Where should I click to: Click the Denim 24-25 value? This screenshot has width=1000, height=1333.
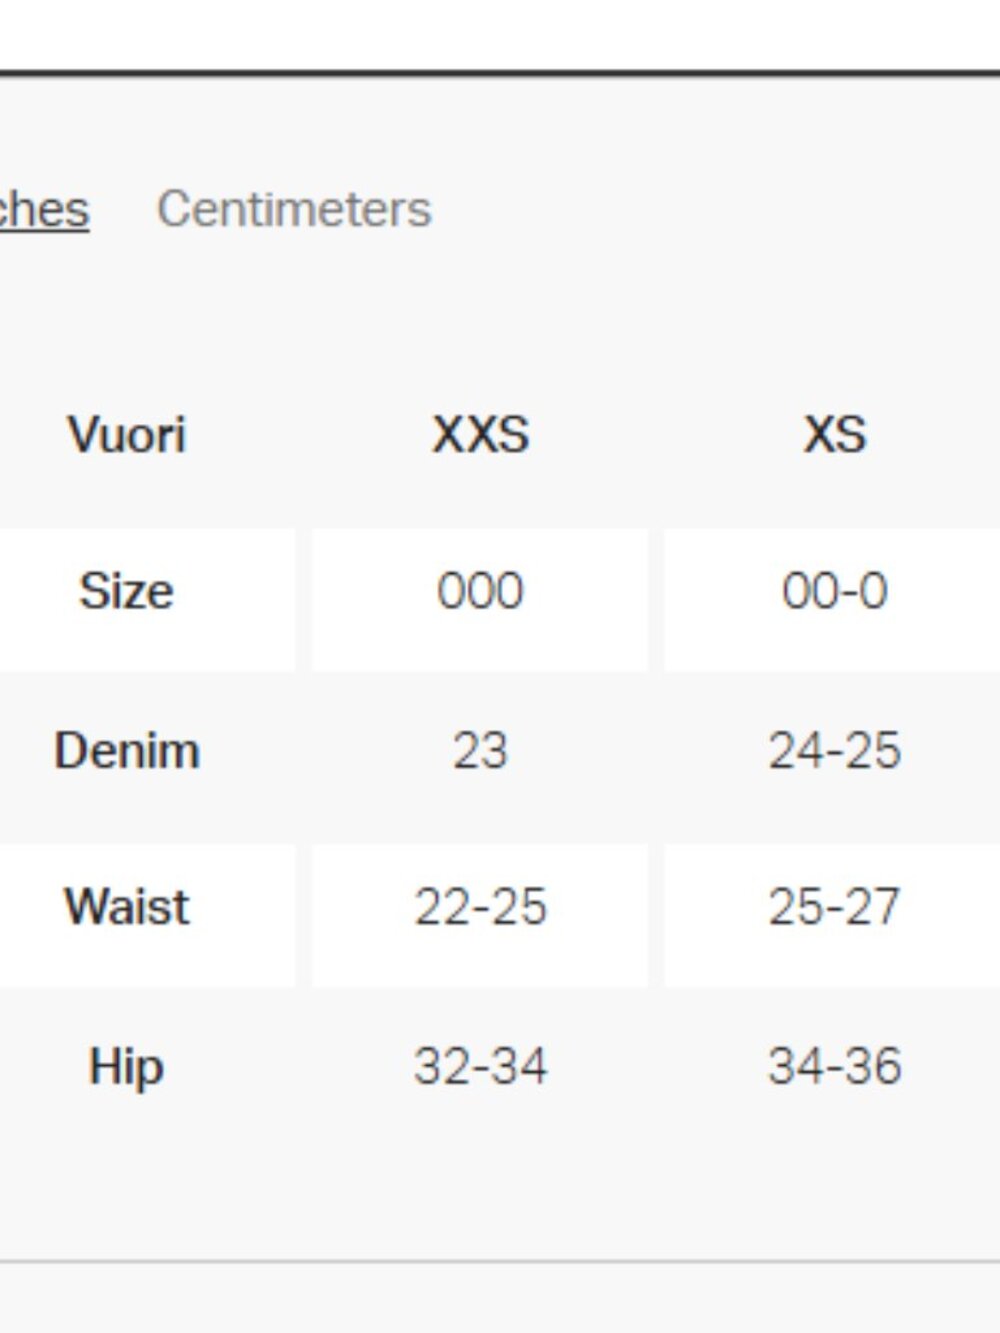click(834, 750)
